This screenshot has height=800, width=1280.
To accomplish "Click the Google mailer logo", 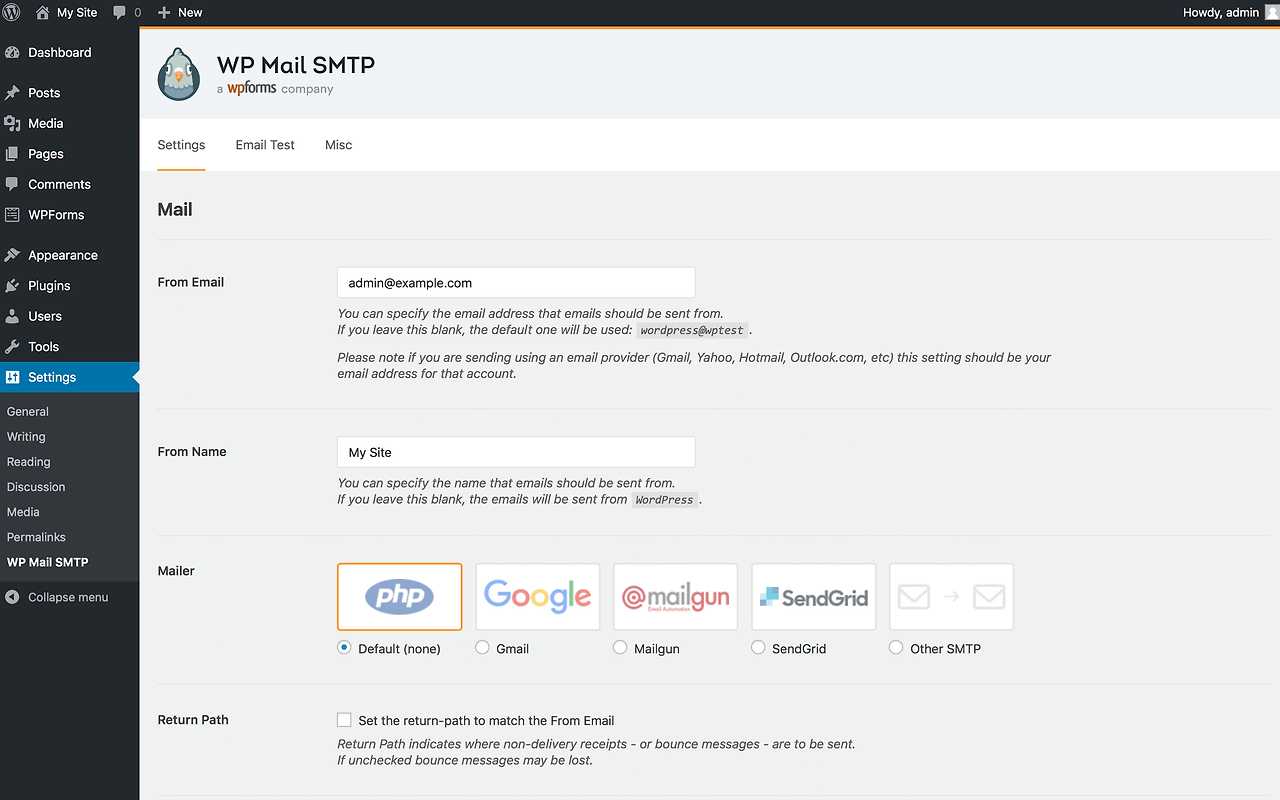I will [537, 595].
